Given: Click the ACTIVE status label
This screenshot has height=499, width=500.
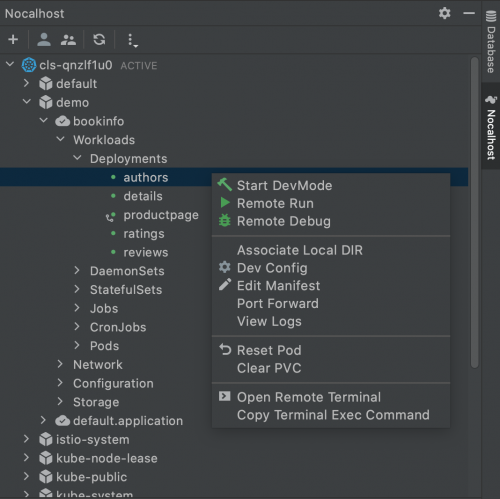Looking at the screenshot, I should click(x=139, y=66).
